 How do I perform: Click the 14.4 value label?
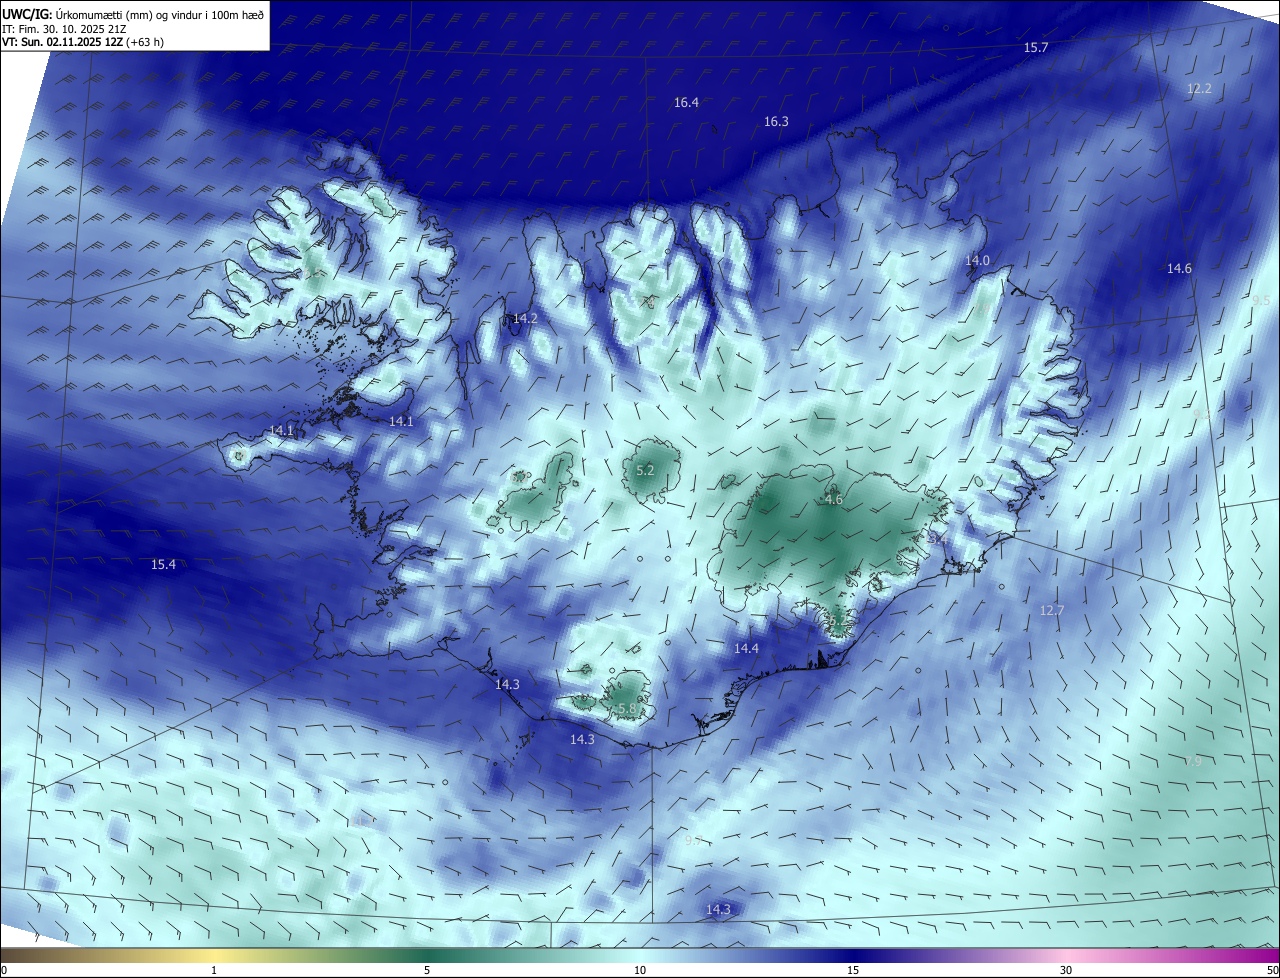tap(746, 649)
